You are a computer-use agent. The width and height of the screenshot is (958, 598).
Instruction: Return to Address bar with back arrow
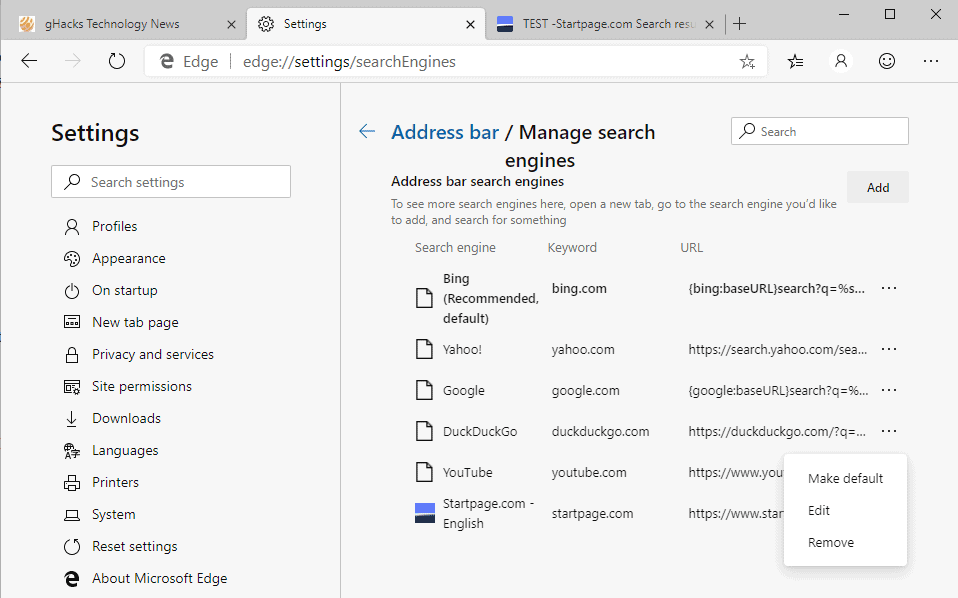(367, 131)
